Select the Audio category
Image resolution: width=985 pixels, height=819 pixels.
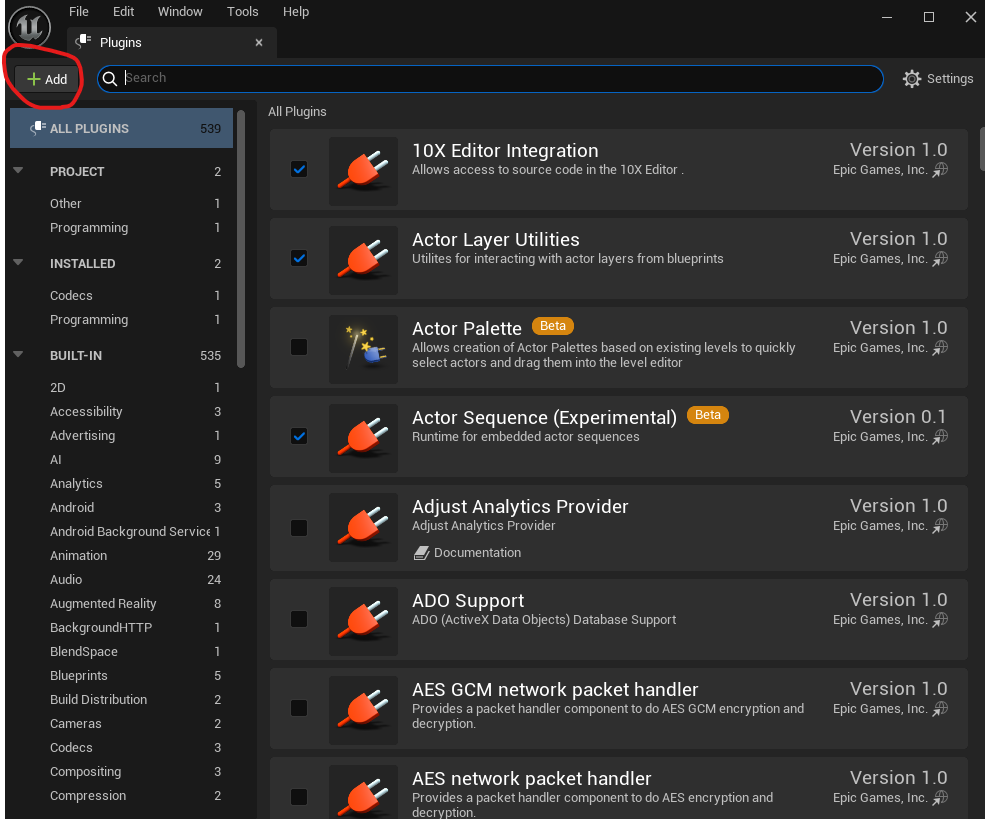point(66,579)
